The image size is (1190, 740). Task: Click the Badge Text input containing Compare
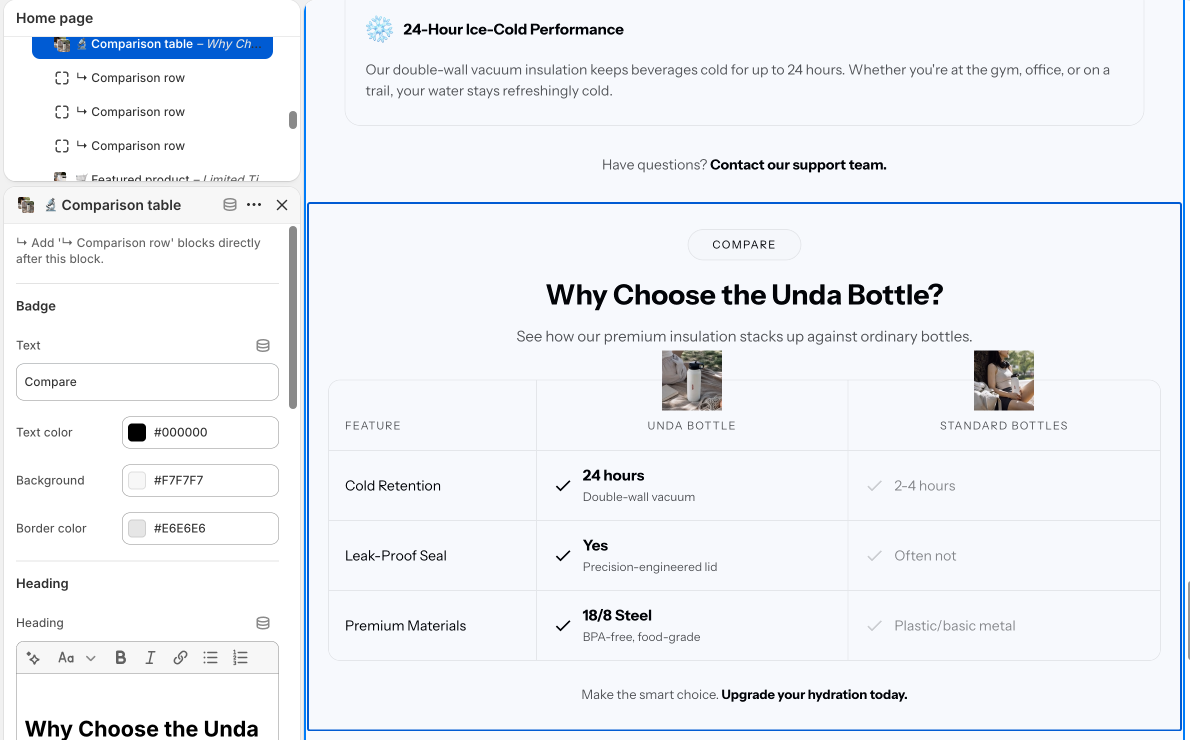pos(147,382)
